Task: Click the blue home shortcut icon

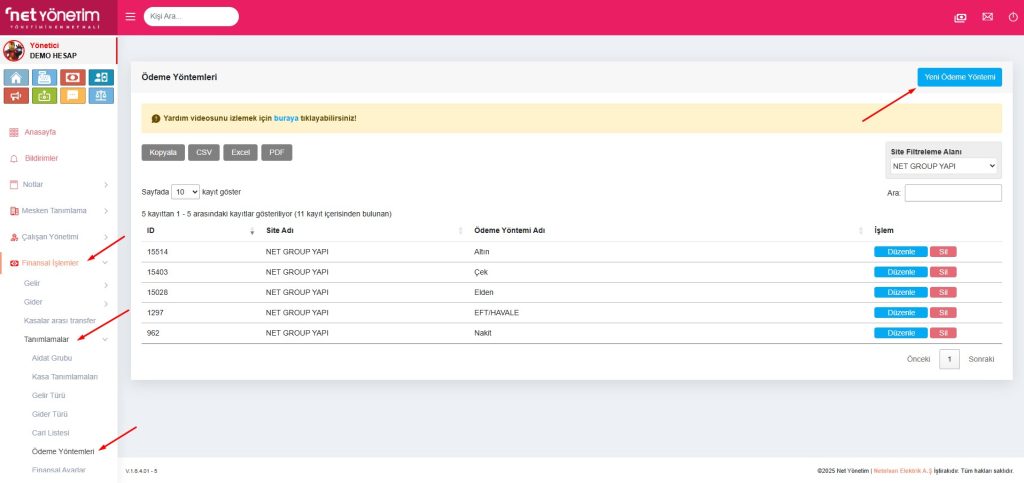Action: (x=16, y=77)
